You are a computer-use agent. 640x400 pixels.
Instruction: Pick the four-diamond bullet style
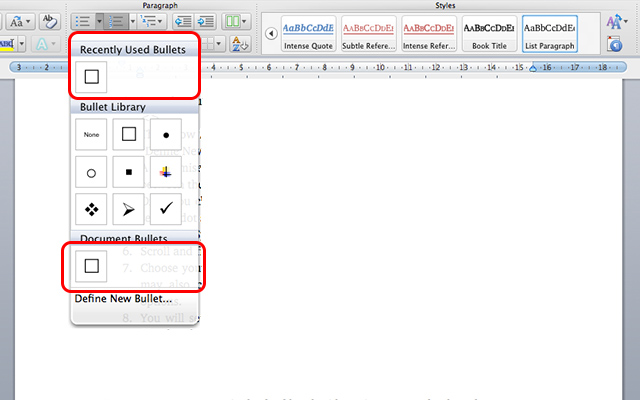91,209
